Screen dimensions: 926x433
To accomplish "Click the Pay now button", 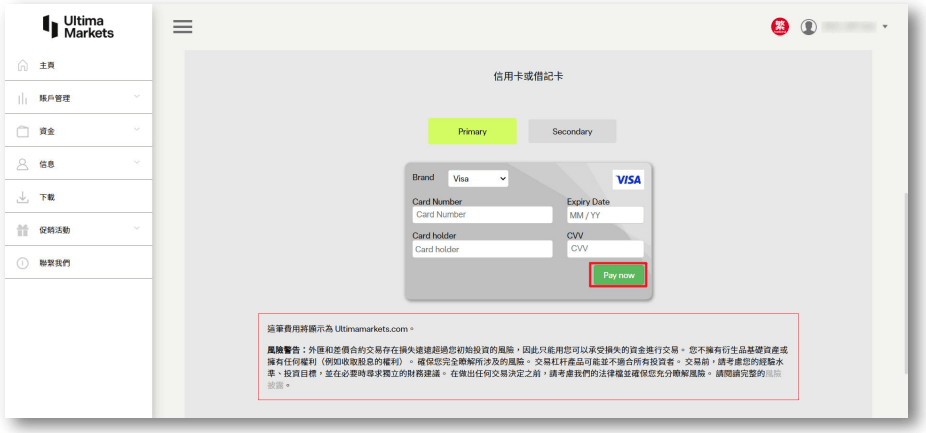I will click(618, 275).
